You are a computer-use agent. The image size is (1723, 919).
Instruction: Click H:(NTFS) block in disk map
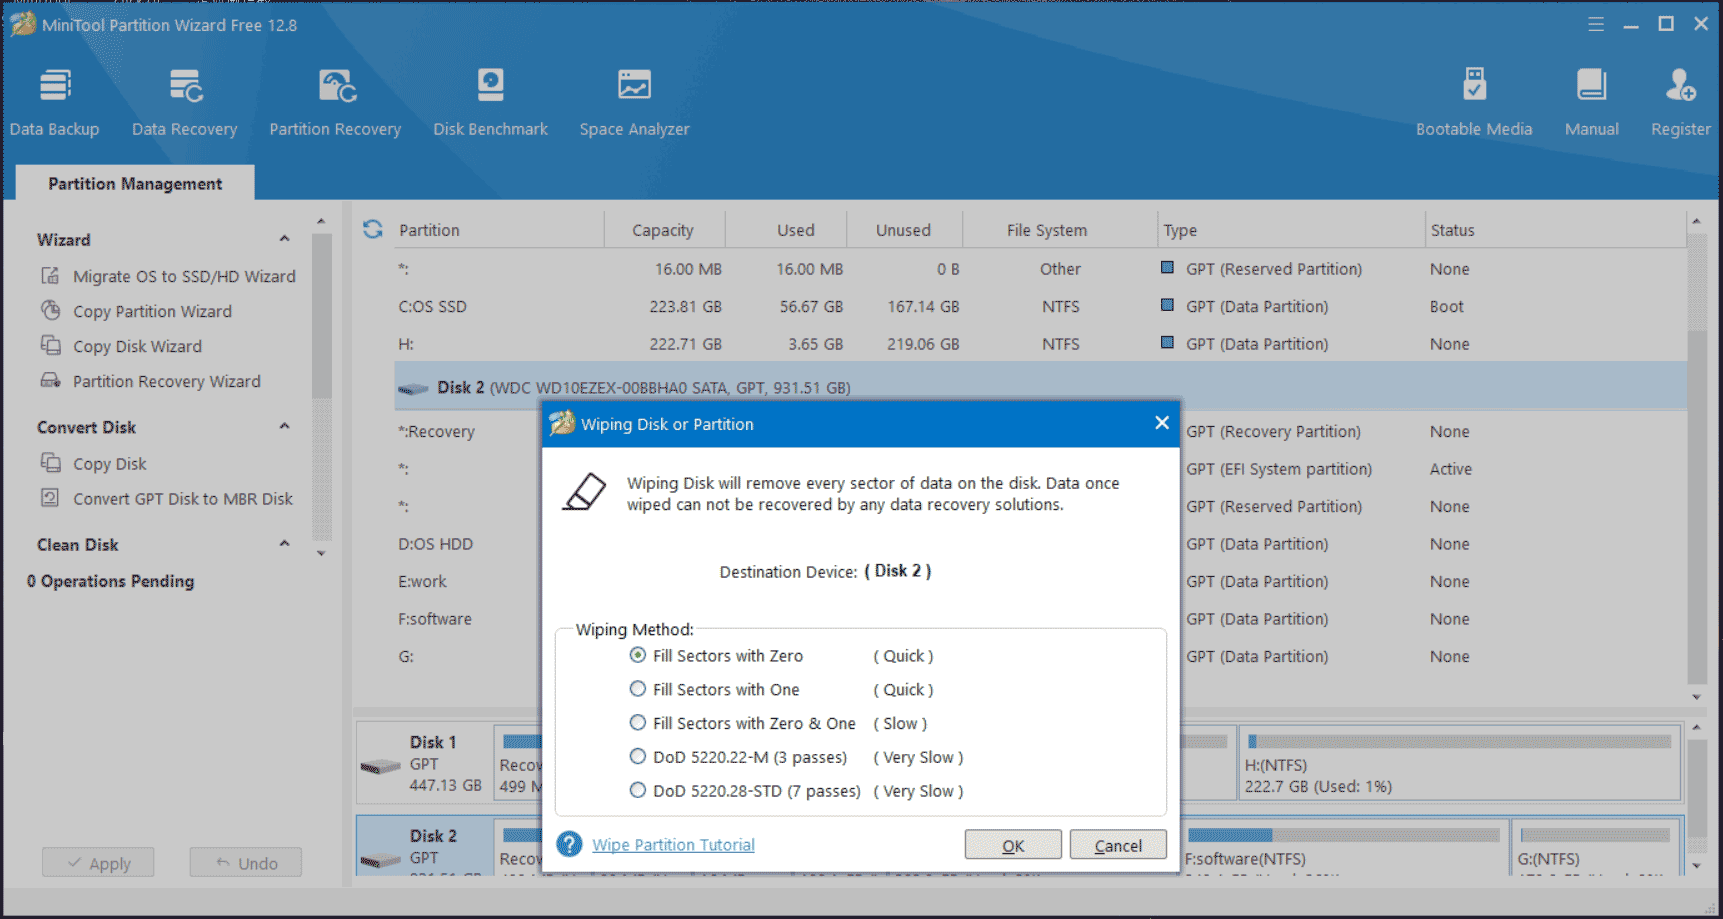[x=1459, y=764]
